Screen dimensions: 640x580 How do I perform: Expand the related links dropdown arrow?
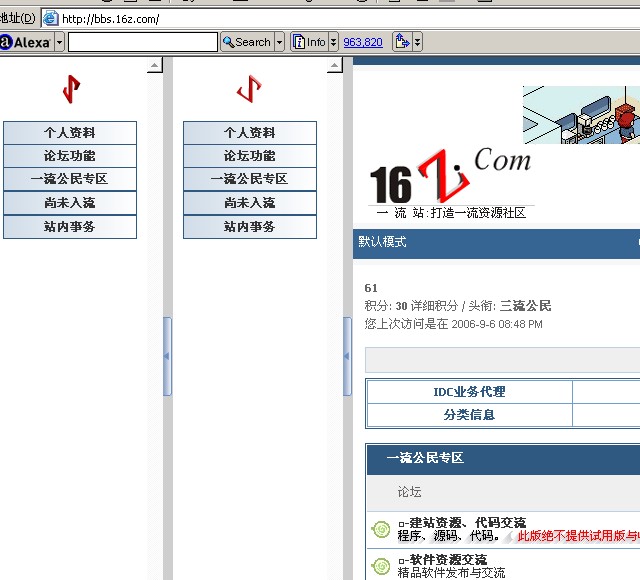pyautogui.click(x=417, y=42)
